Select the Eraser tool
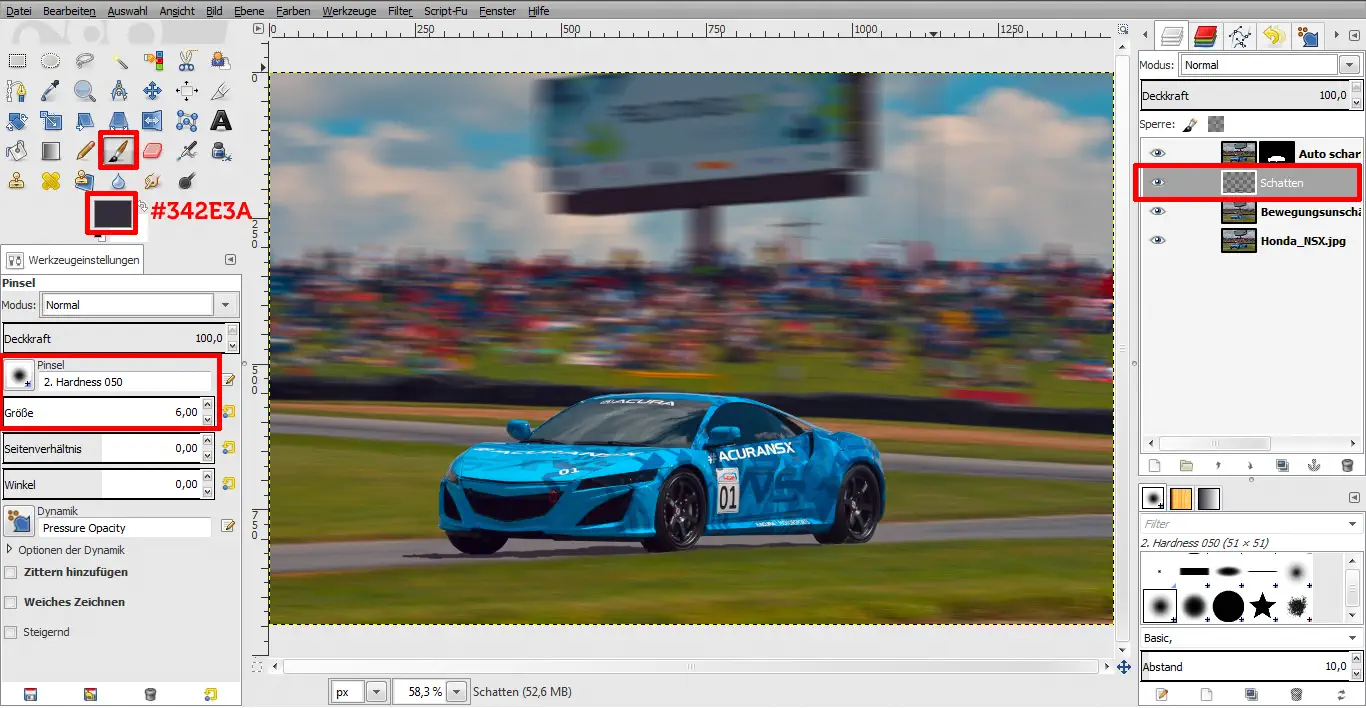This screenshot has height=708, width=1366. pyautogui.click(x=152, y=151)
